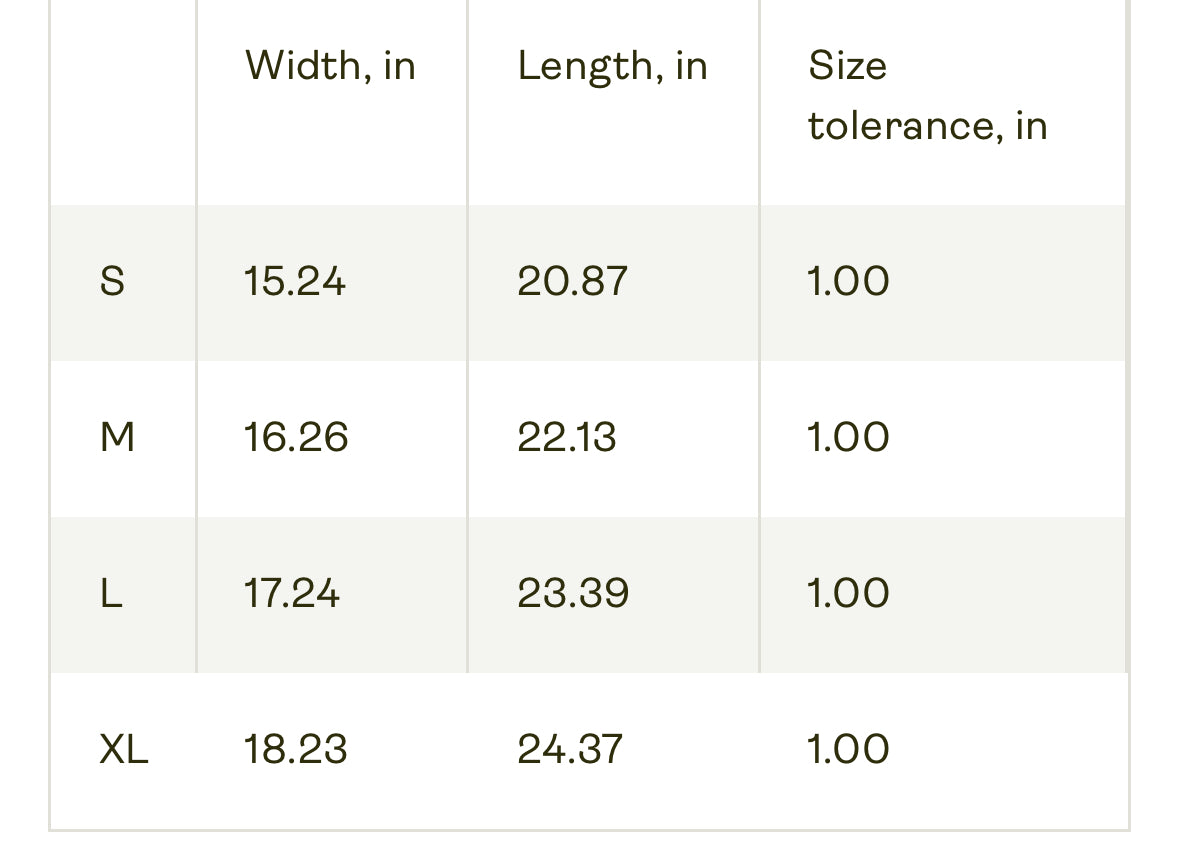Click the 18.23 width value
Image resolution: width=1179 pixels, height=847 pixels.
click(296, 750)
